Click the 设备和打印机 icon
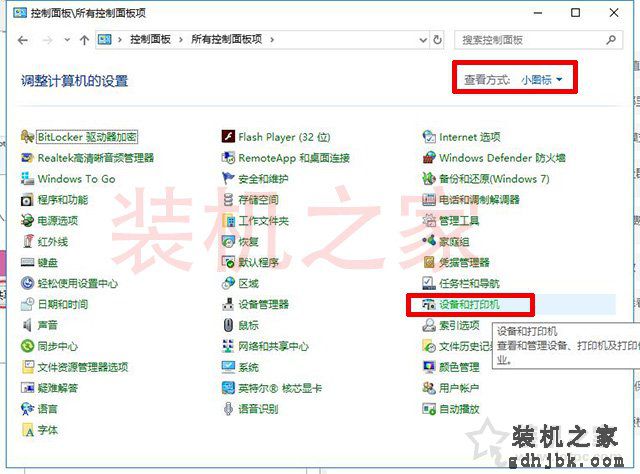This screenshot has width=640, height=474. click(429, 304)
